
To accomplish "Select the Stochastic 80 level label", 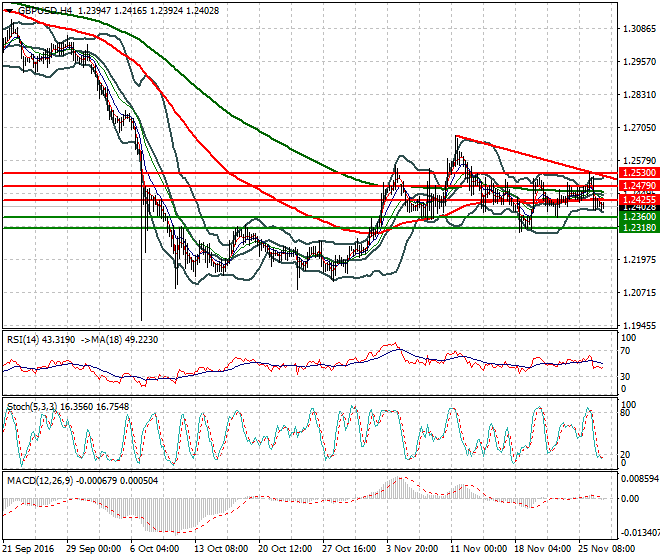I will pos(625,413).
